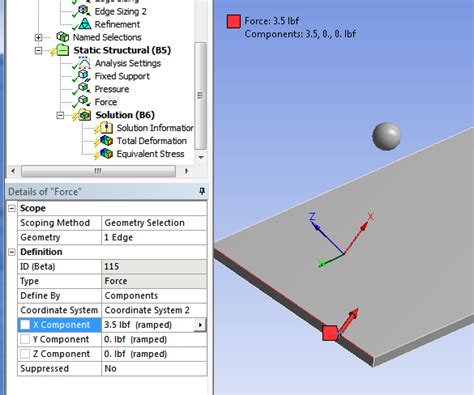
Task: Click the Named Selections icon
Action: click(62, 37)
